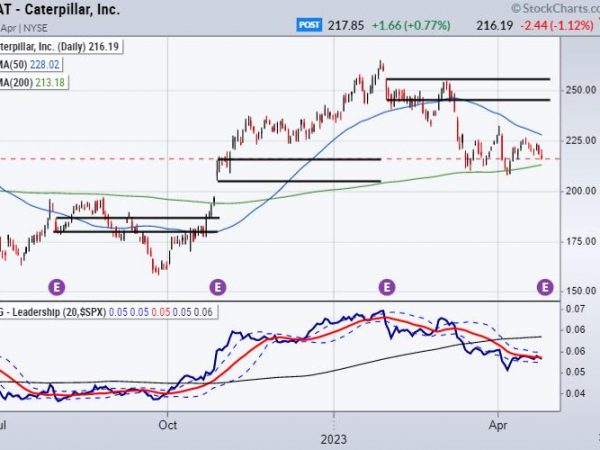Screen dimensions: 600x450
Task: Click the 0.04 indicator axis label
Action: (576, 393)
